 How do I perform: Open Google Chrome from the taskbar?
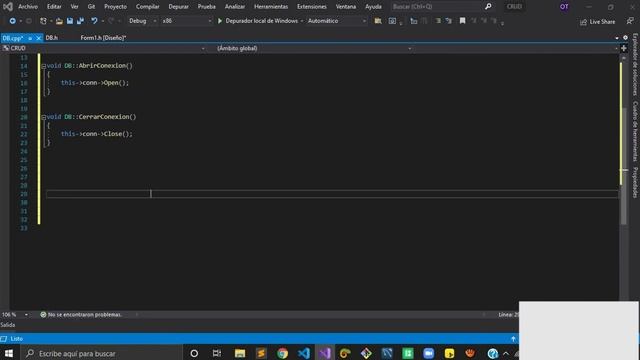point(282,353)
